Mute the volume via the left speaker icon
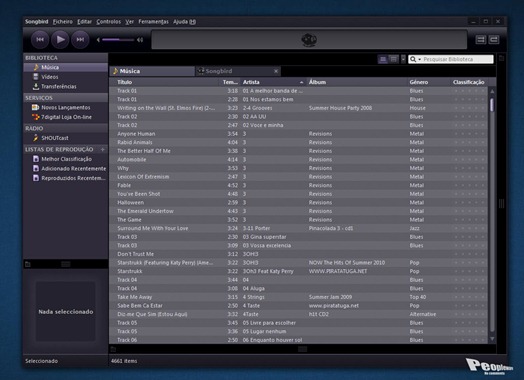524x380 pixels. coord(98,40)
